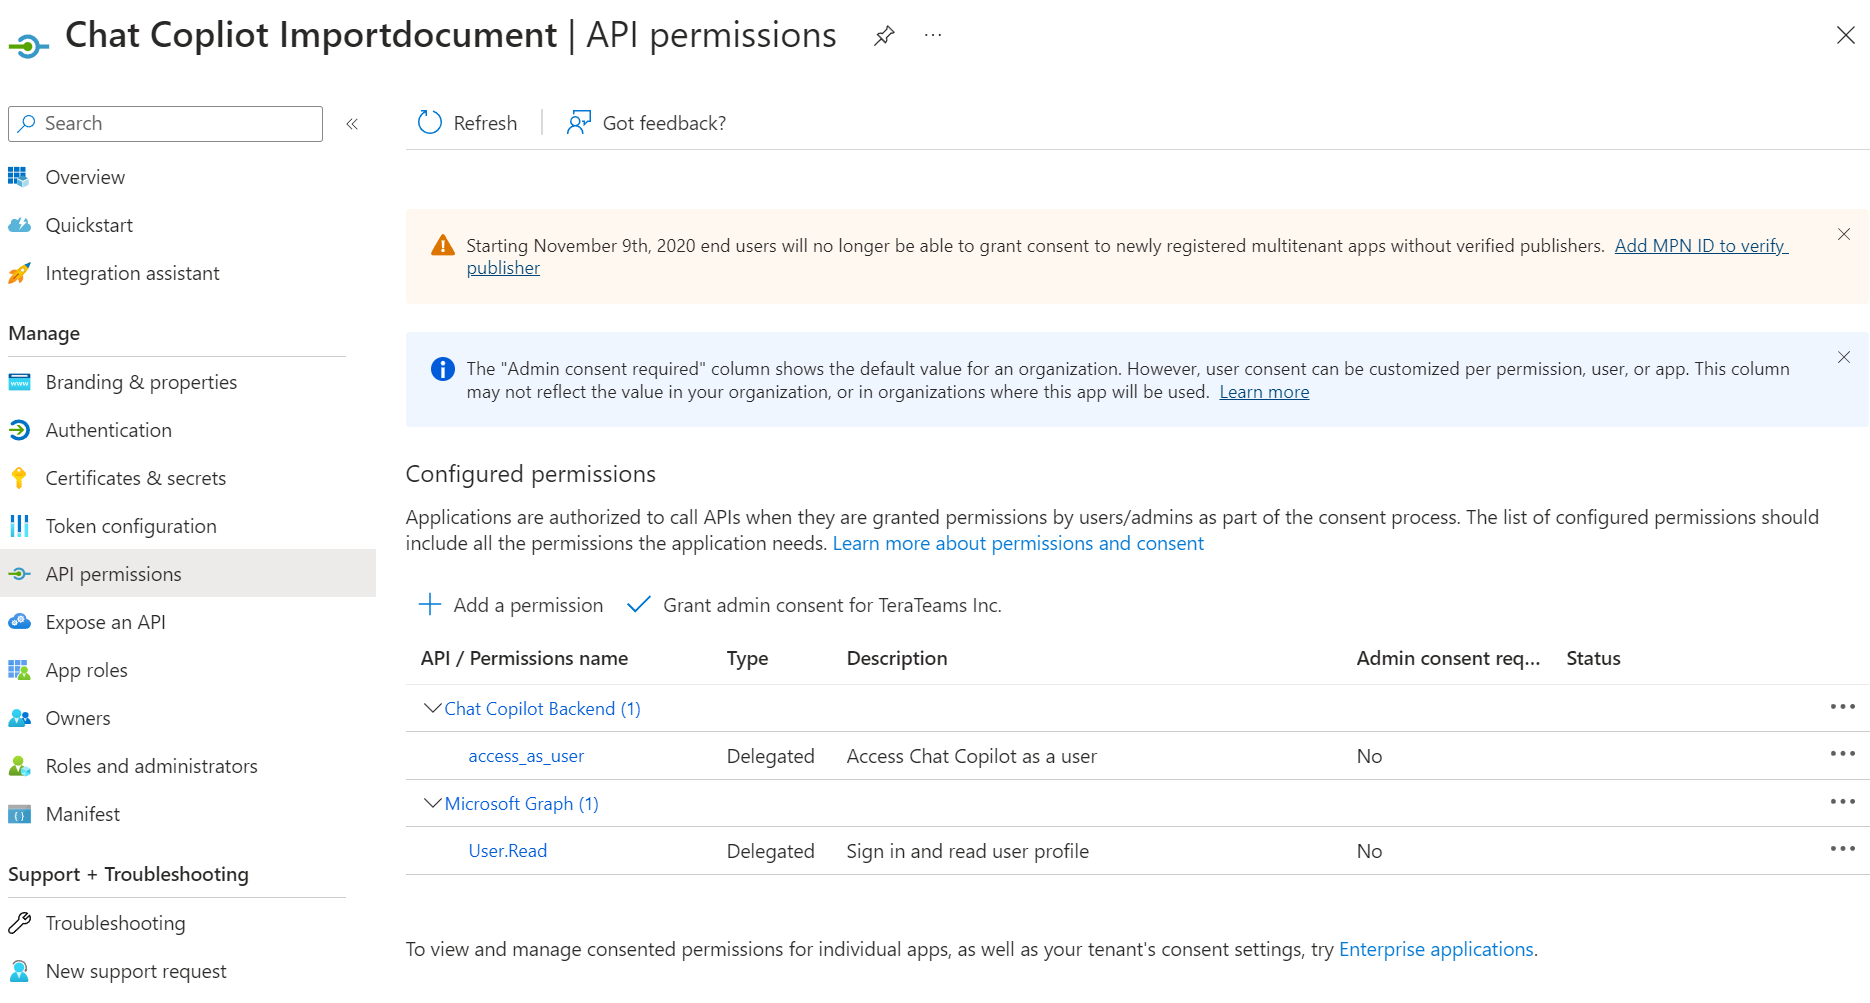Select Expose an API
Screen dimensions: 1870x1003
105,622
